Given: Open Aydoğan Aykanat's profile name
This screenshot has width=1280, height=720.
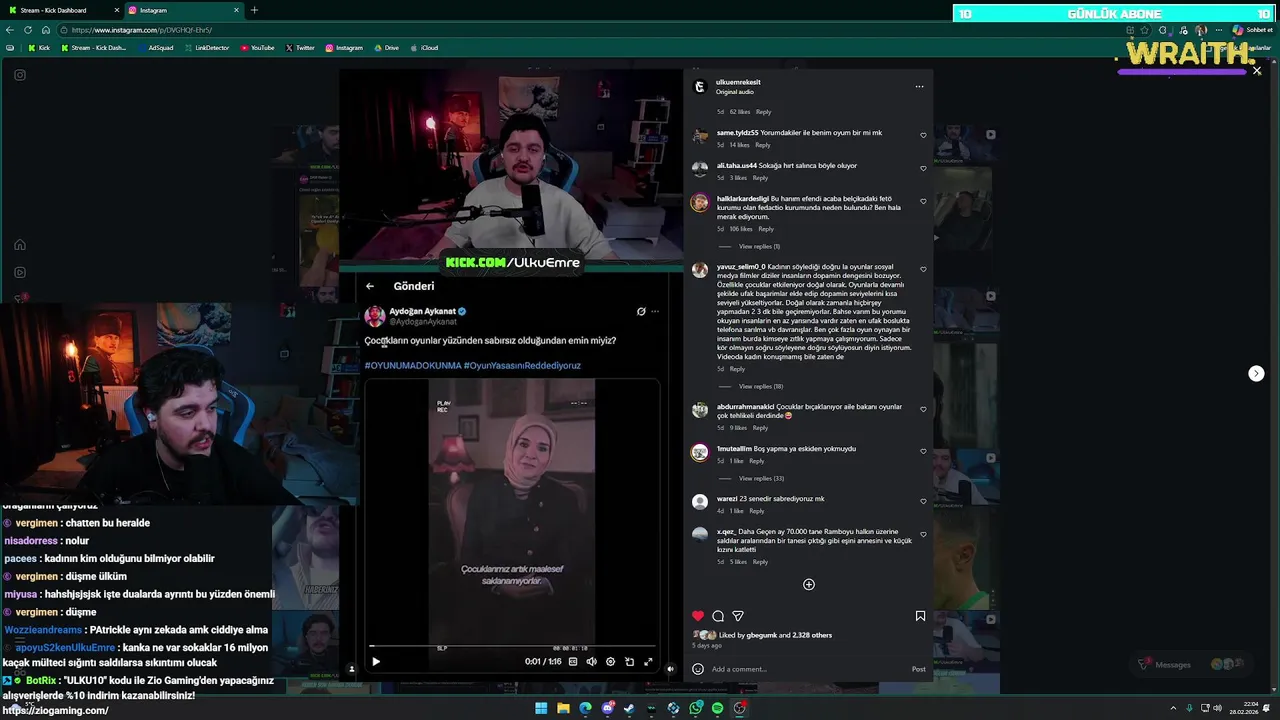Looking at the screenshot, I should click(x=422, y=311).
